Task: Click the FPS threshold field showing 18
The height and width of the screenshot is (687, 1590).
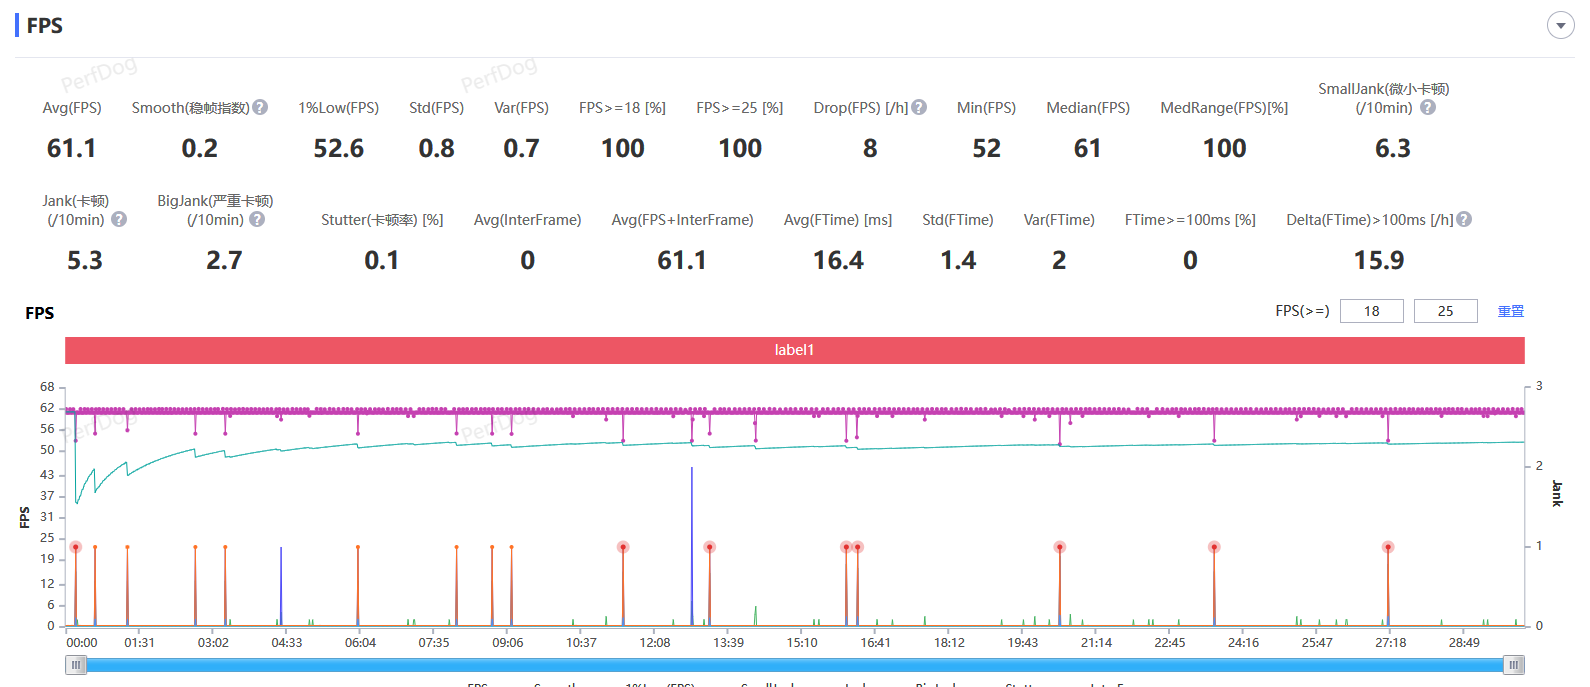Action: [x=1371, y=311]
